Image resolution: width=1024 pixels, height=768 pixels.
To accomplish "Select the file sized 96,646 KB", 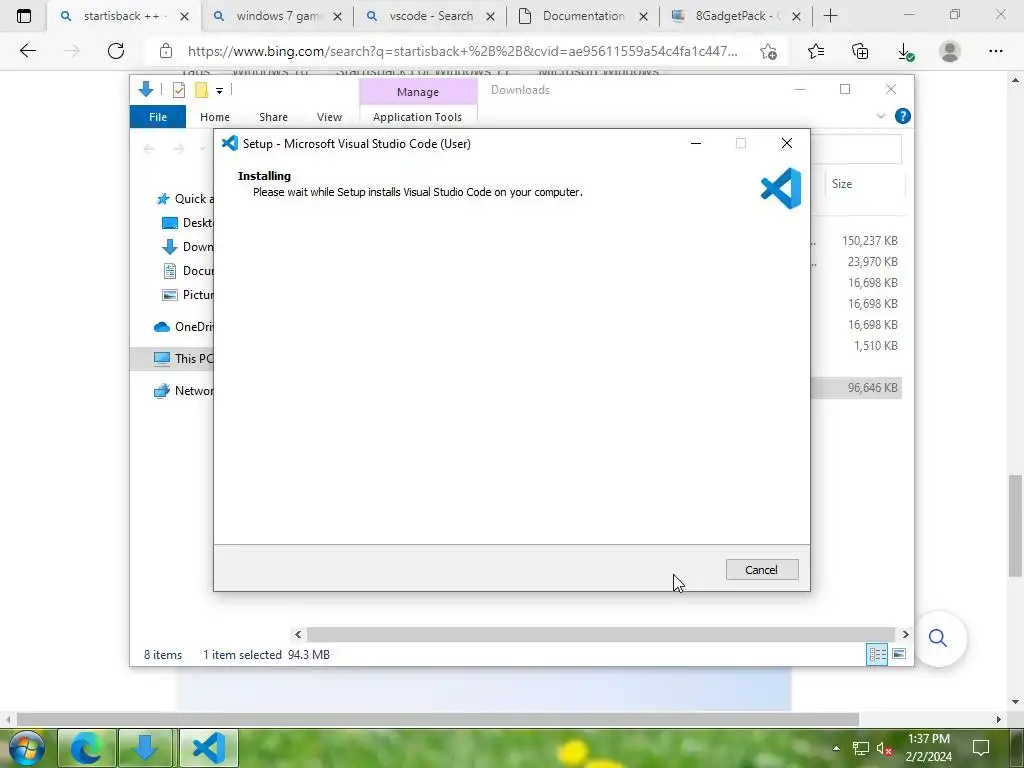I will coord(856,388).
